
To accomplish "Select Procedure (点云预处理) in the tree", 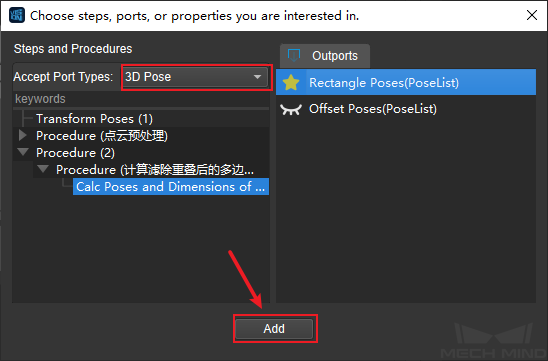I will click(102, 136).
